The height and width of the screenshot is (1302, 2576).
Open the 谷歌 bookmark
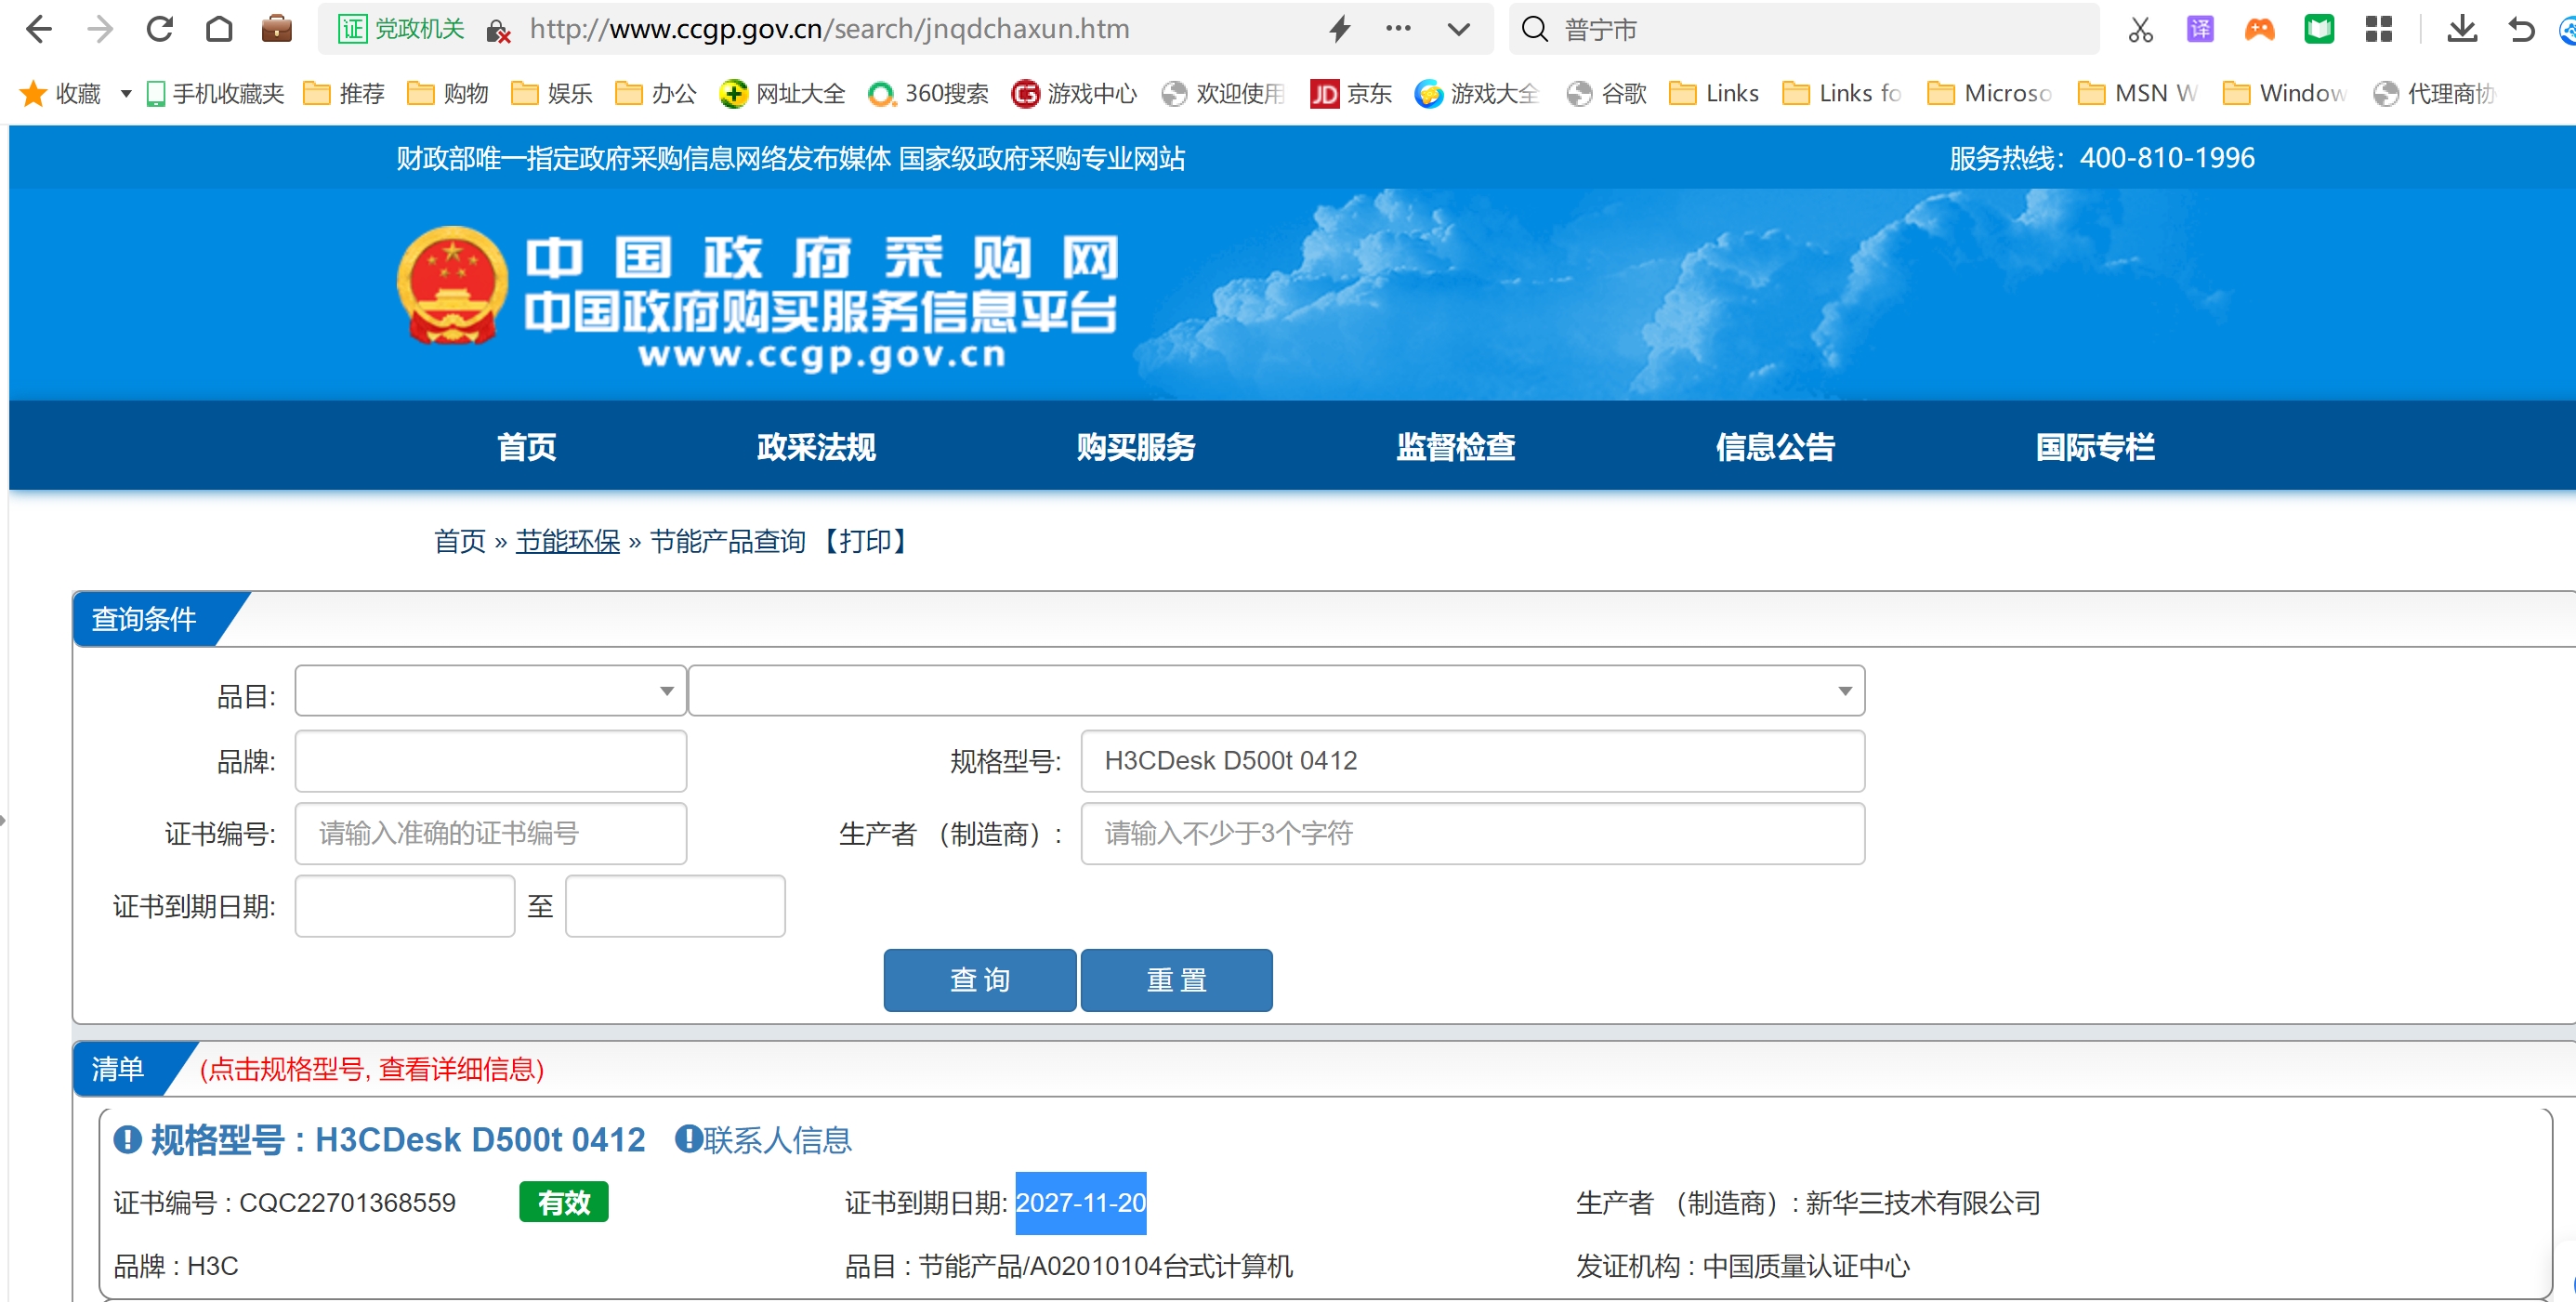[1606, 94]
